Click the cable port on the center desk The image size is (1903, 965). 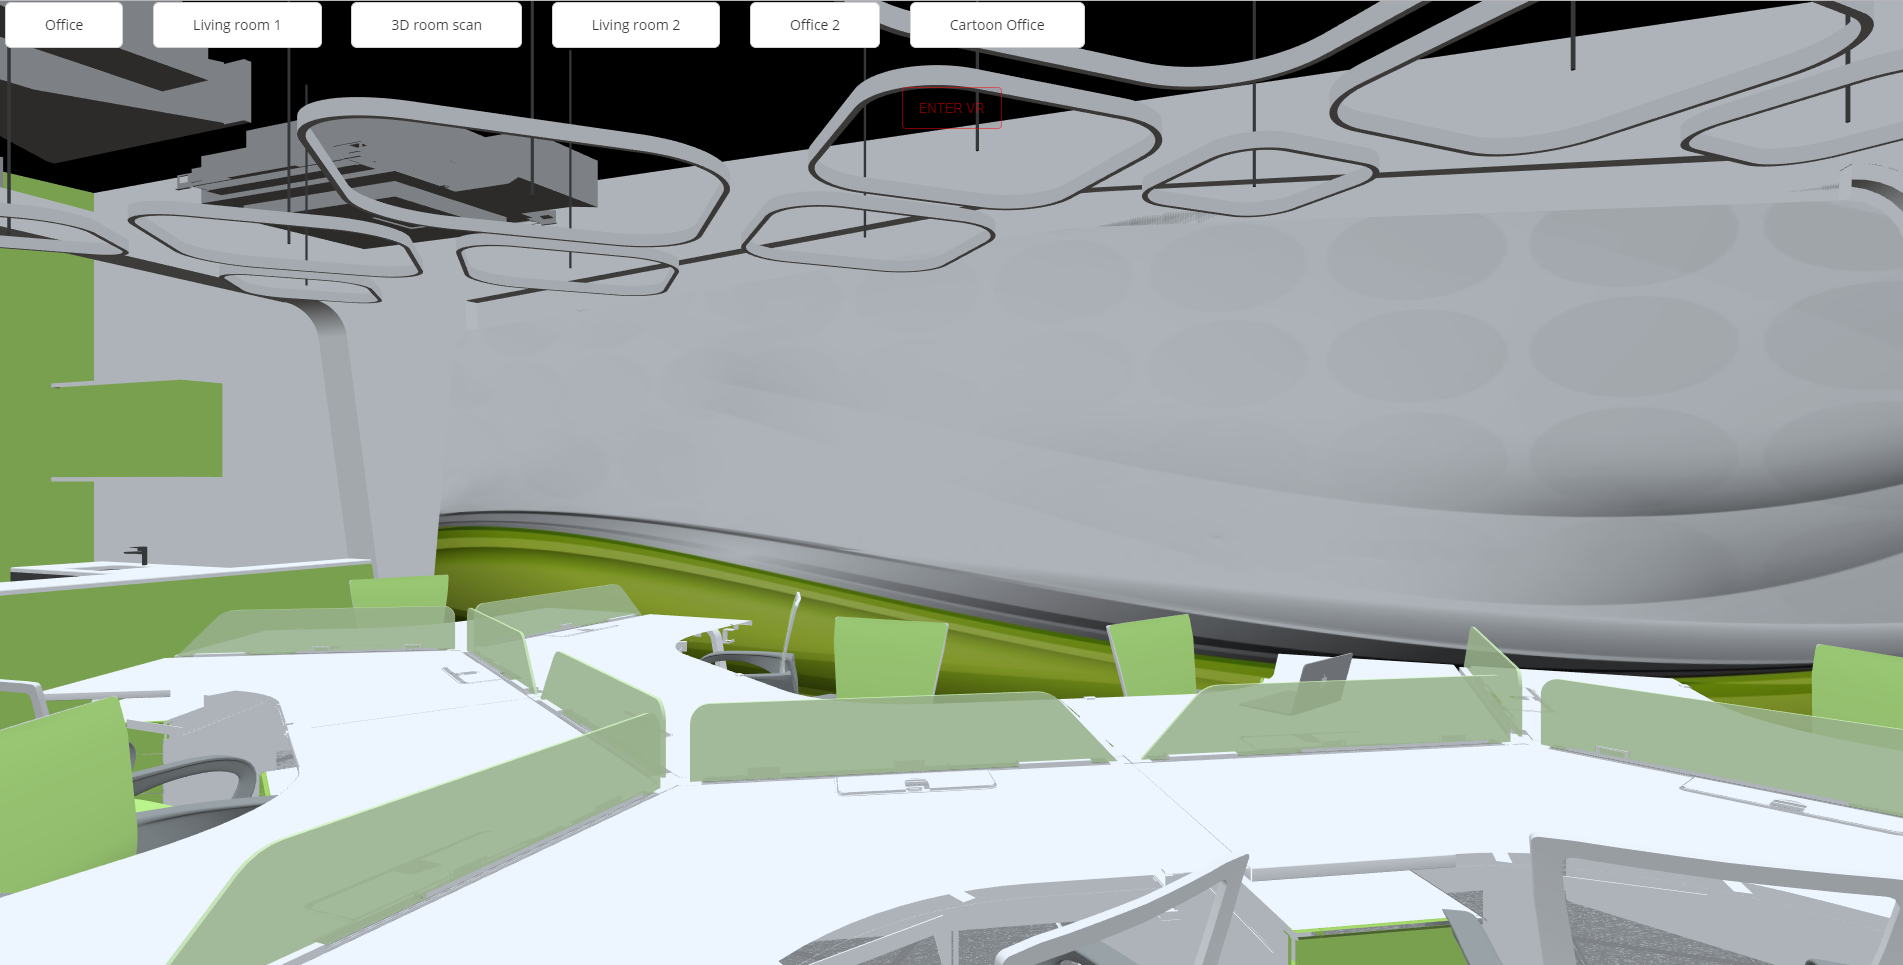915,785
